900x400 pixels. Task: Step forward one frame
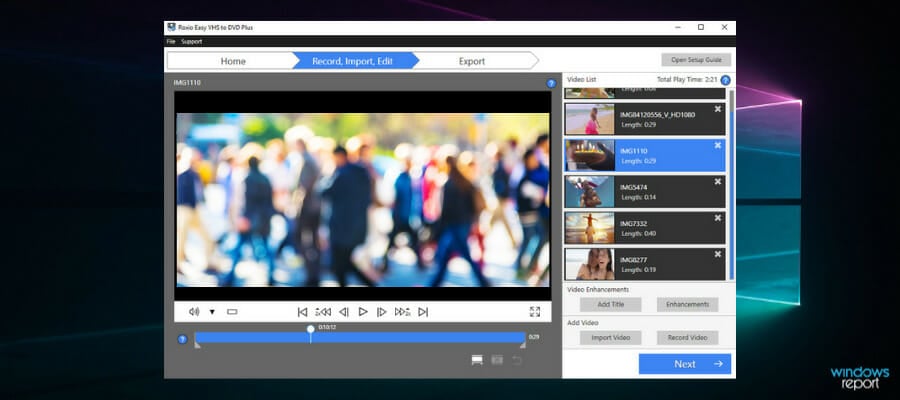pos(382,312)
